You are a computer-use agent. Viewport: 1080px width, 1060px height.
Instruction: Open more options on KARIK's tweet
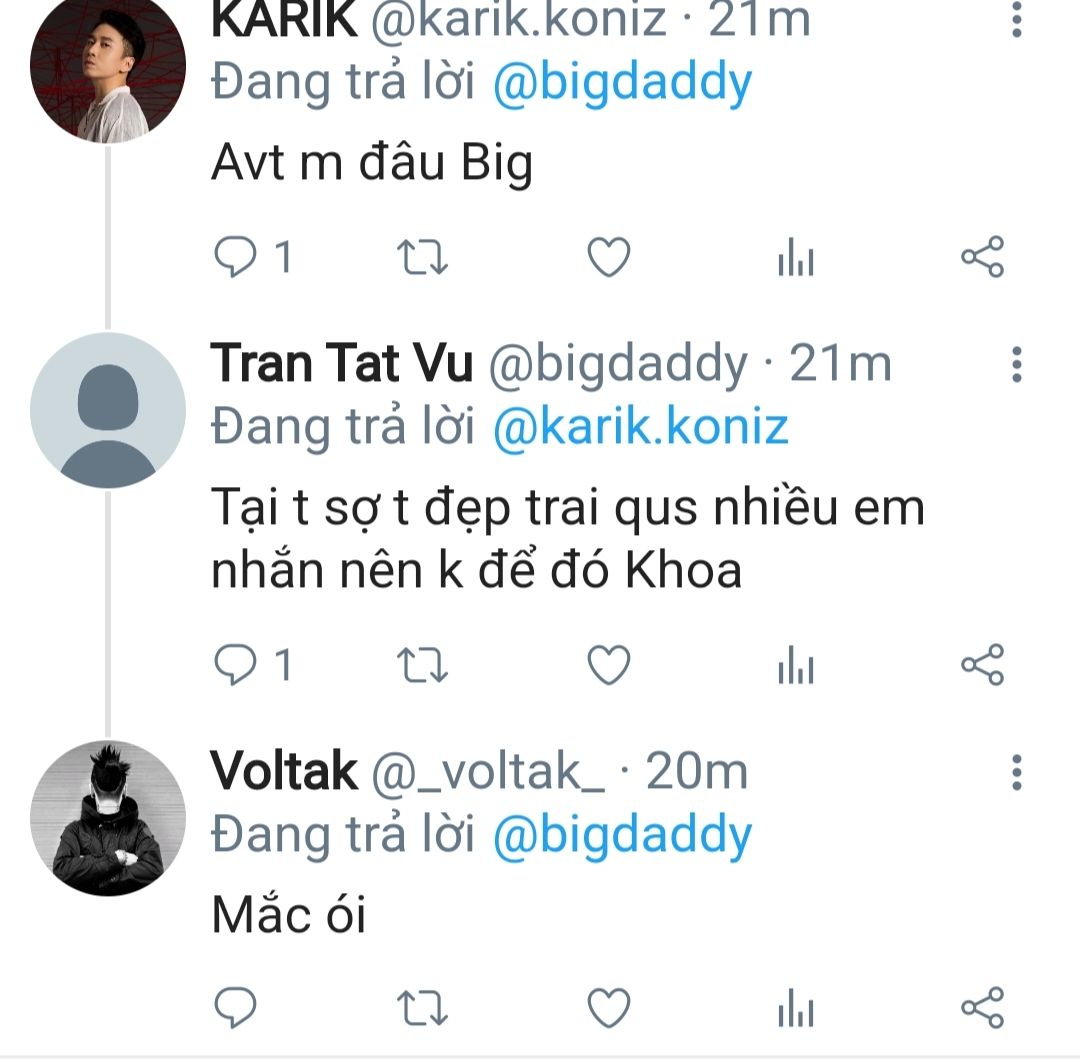(x=1017, y=20)
